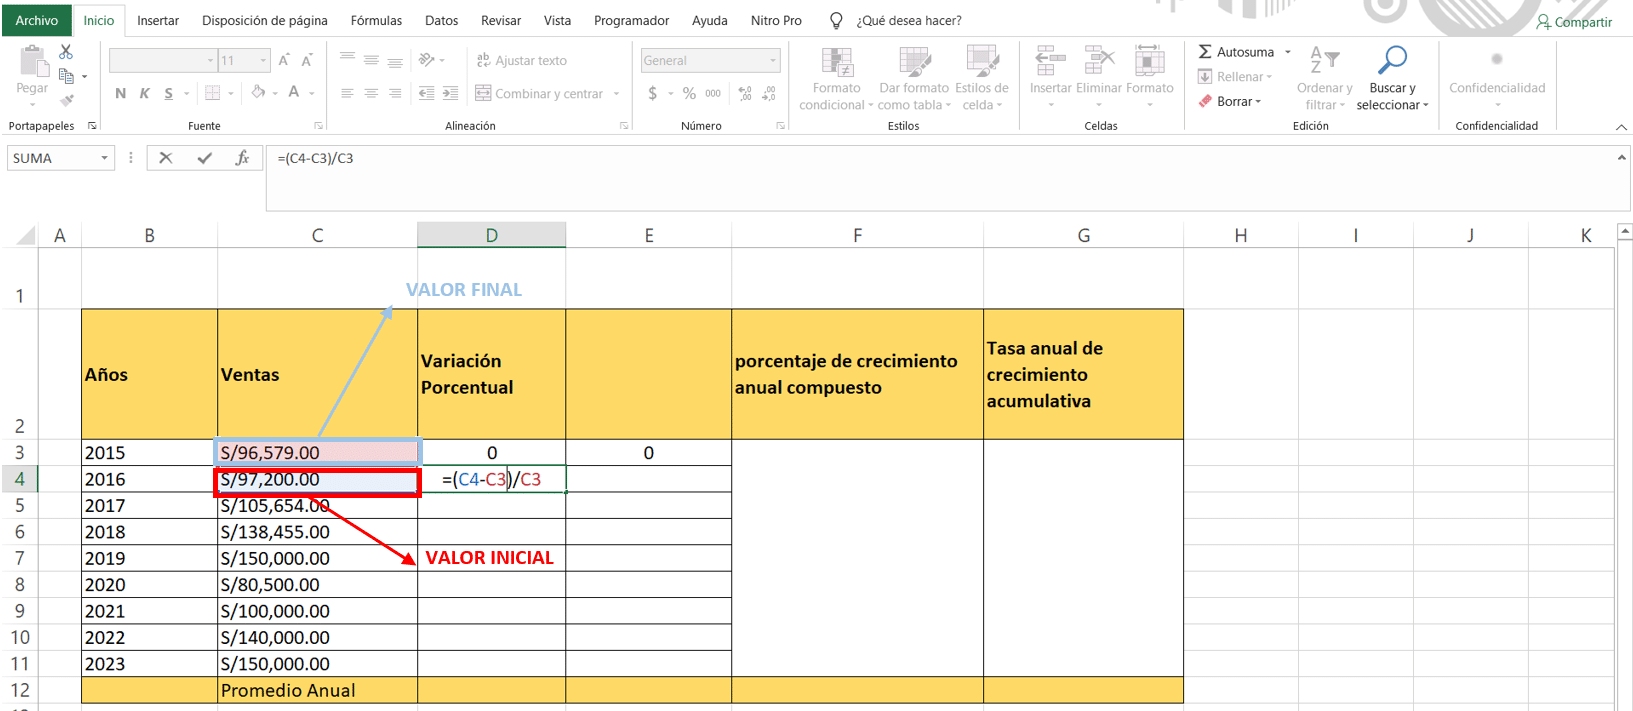Click the font color A icon
The width and height of the screenshot is (1633, 711).
294,92
